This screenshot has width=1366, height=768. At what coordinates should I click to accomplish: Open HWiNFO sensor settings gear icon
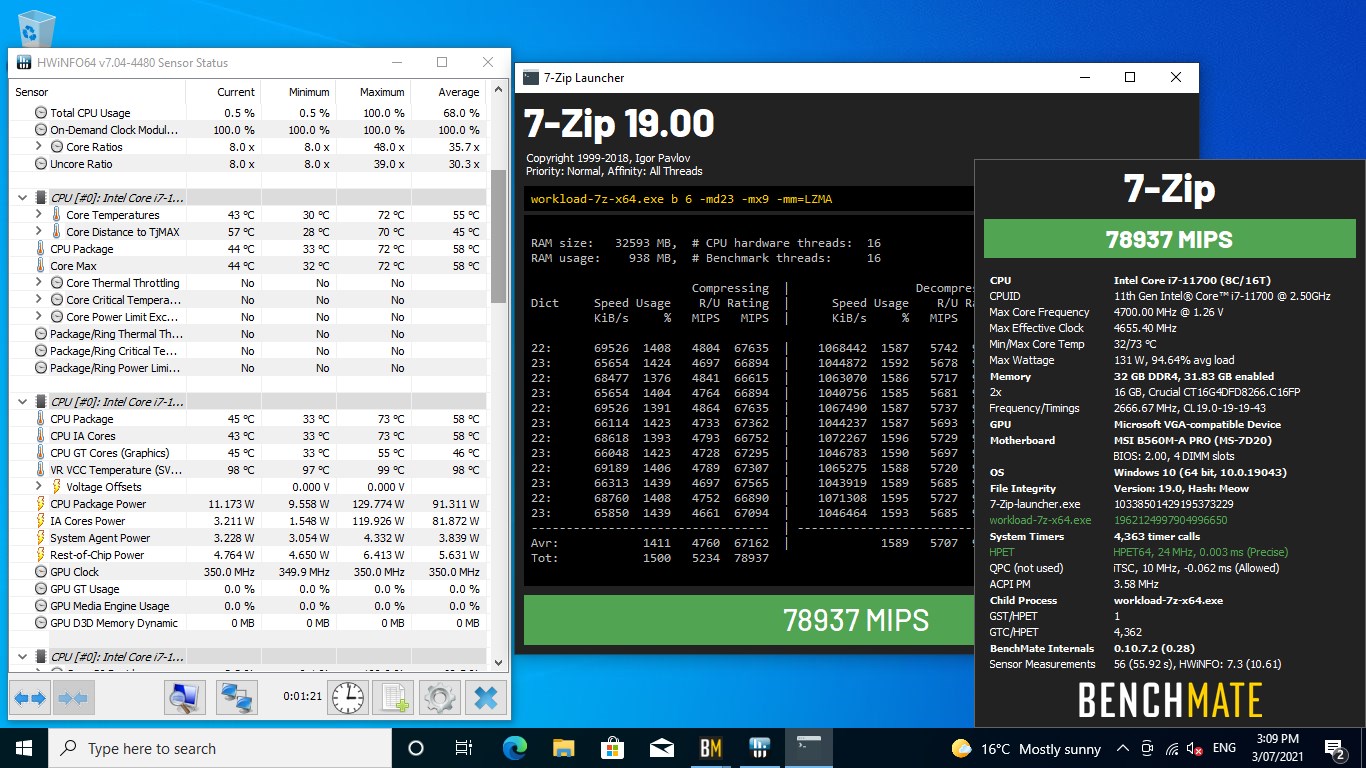pos(439,698)
